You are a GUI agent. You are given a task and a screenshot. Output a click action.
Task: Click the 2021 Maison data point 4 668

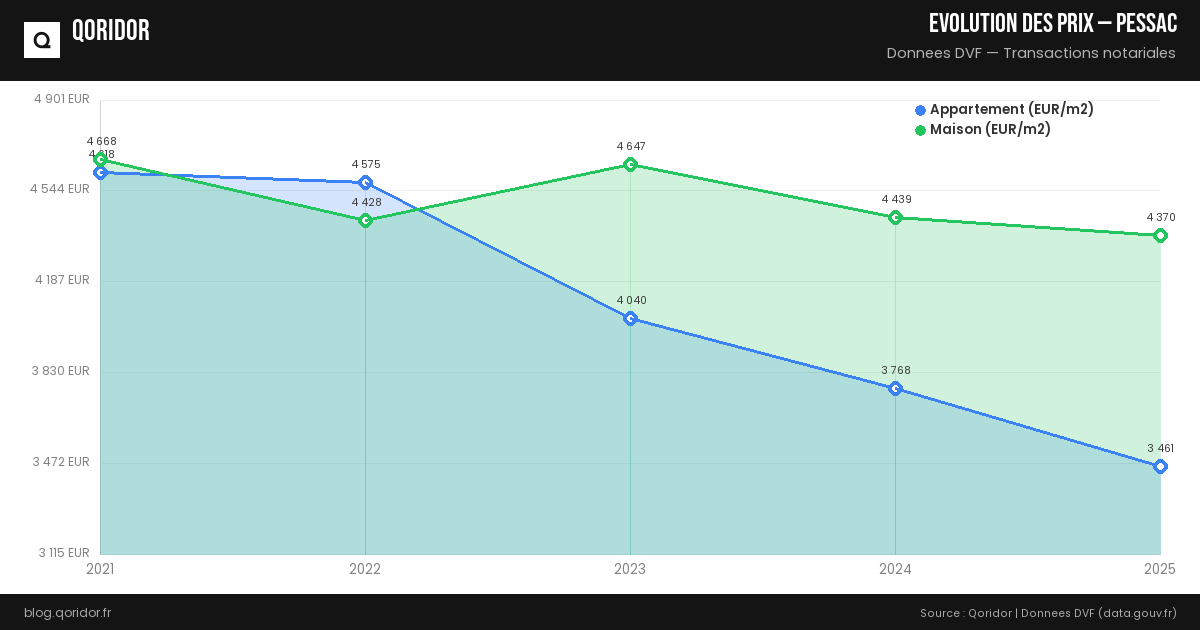click(x=100, y=159)
